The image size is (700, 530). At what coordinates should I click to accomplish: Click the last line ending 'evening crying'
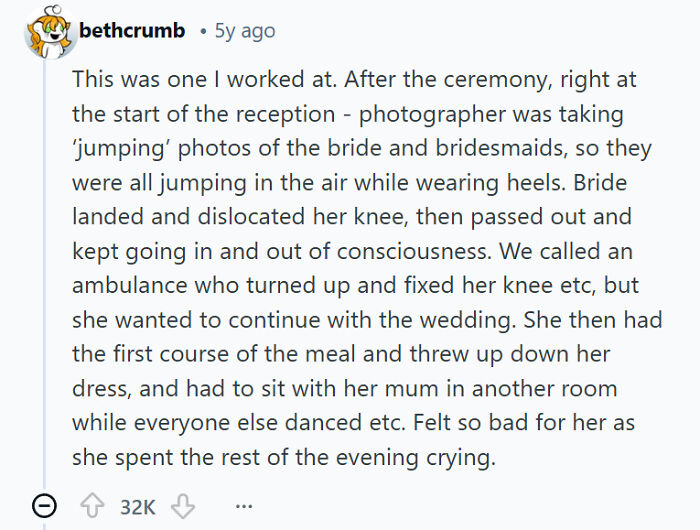point(283,456)
